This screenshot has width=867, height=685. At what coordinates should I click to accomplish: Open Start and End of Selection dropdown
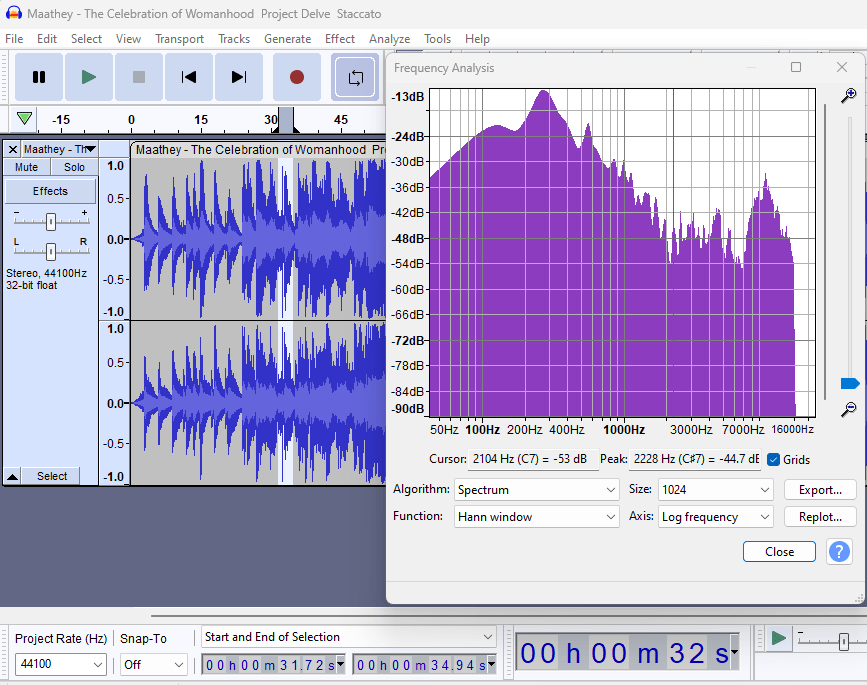pos(348,637)
